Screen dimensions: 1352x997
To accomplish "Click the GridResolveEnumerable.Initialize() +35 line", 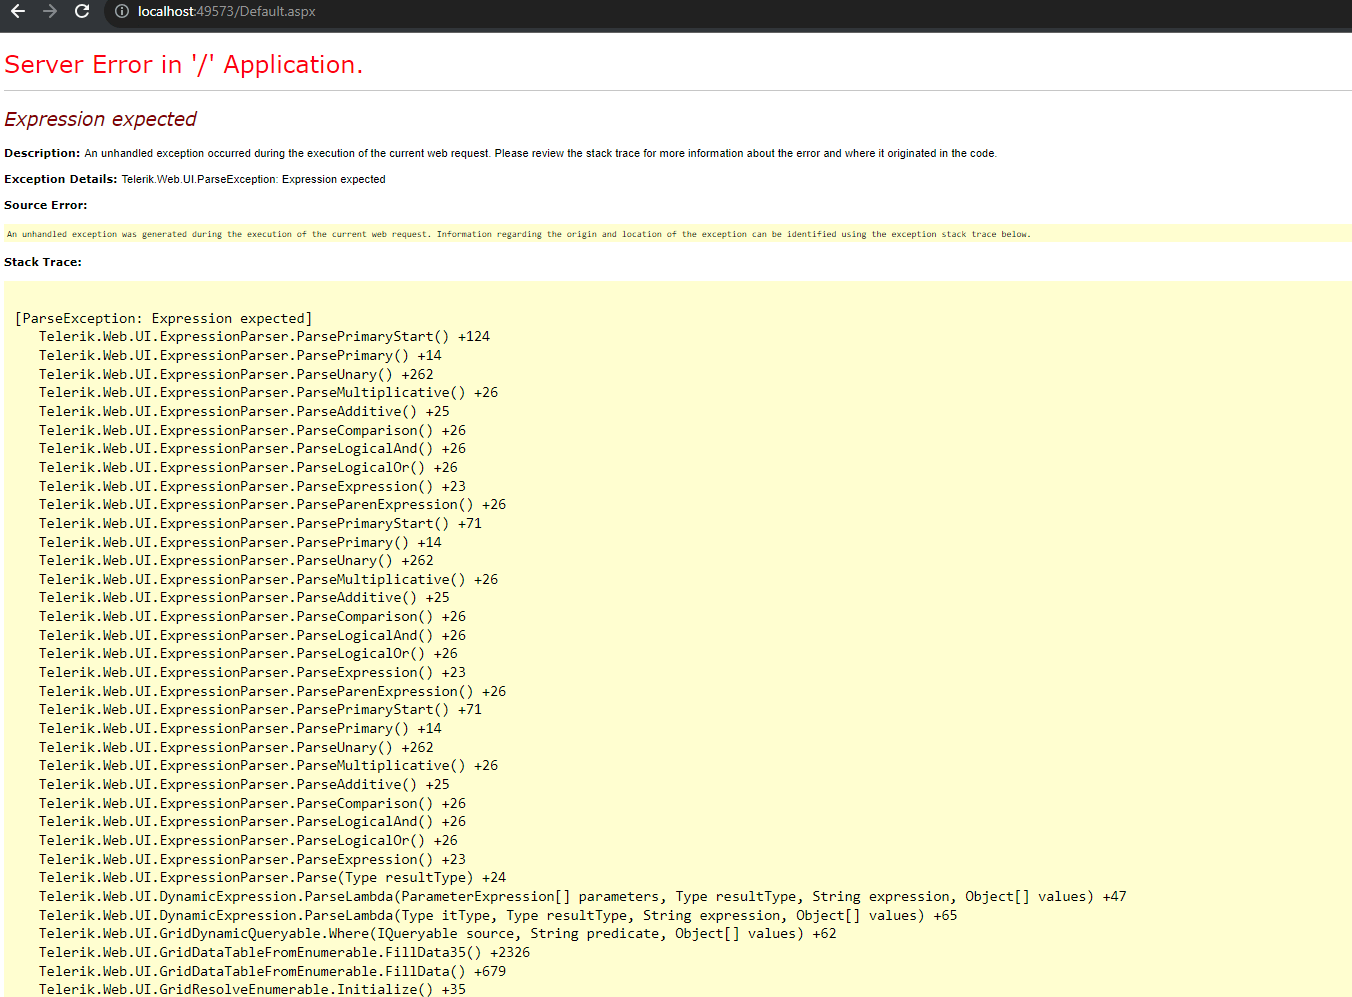I will (x=252, y=989).
